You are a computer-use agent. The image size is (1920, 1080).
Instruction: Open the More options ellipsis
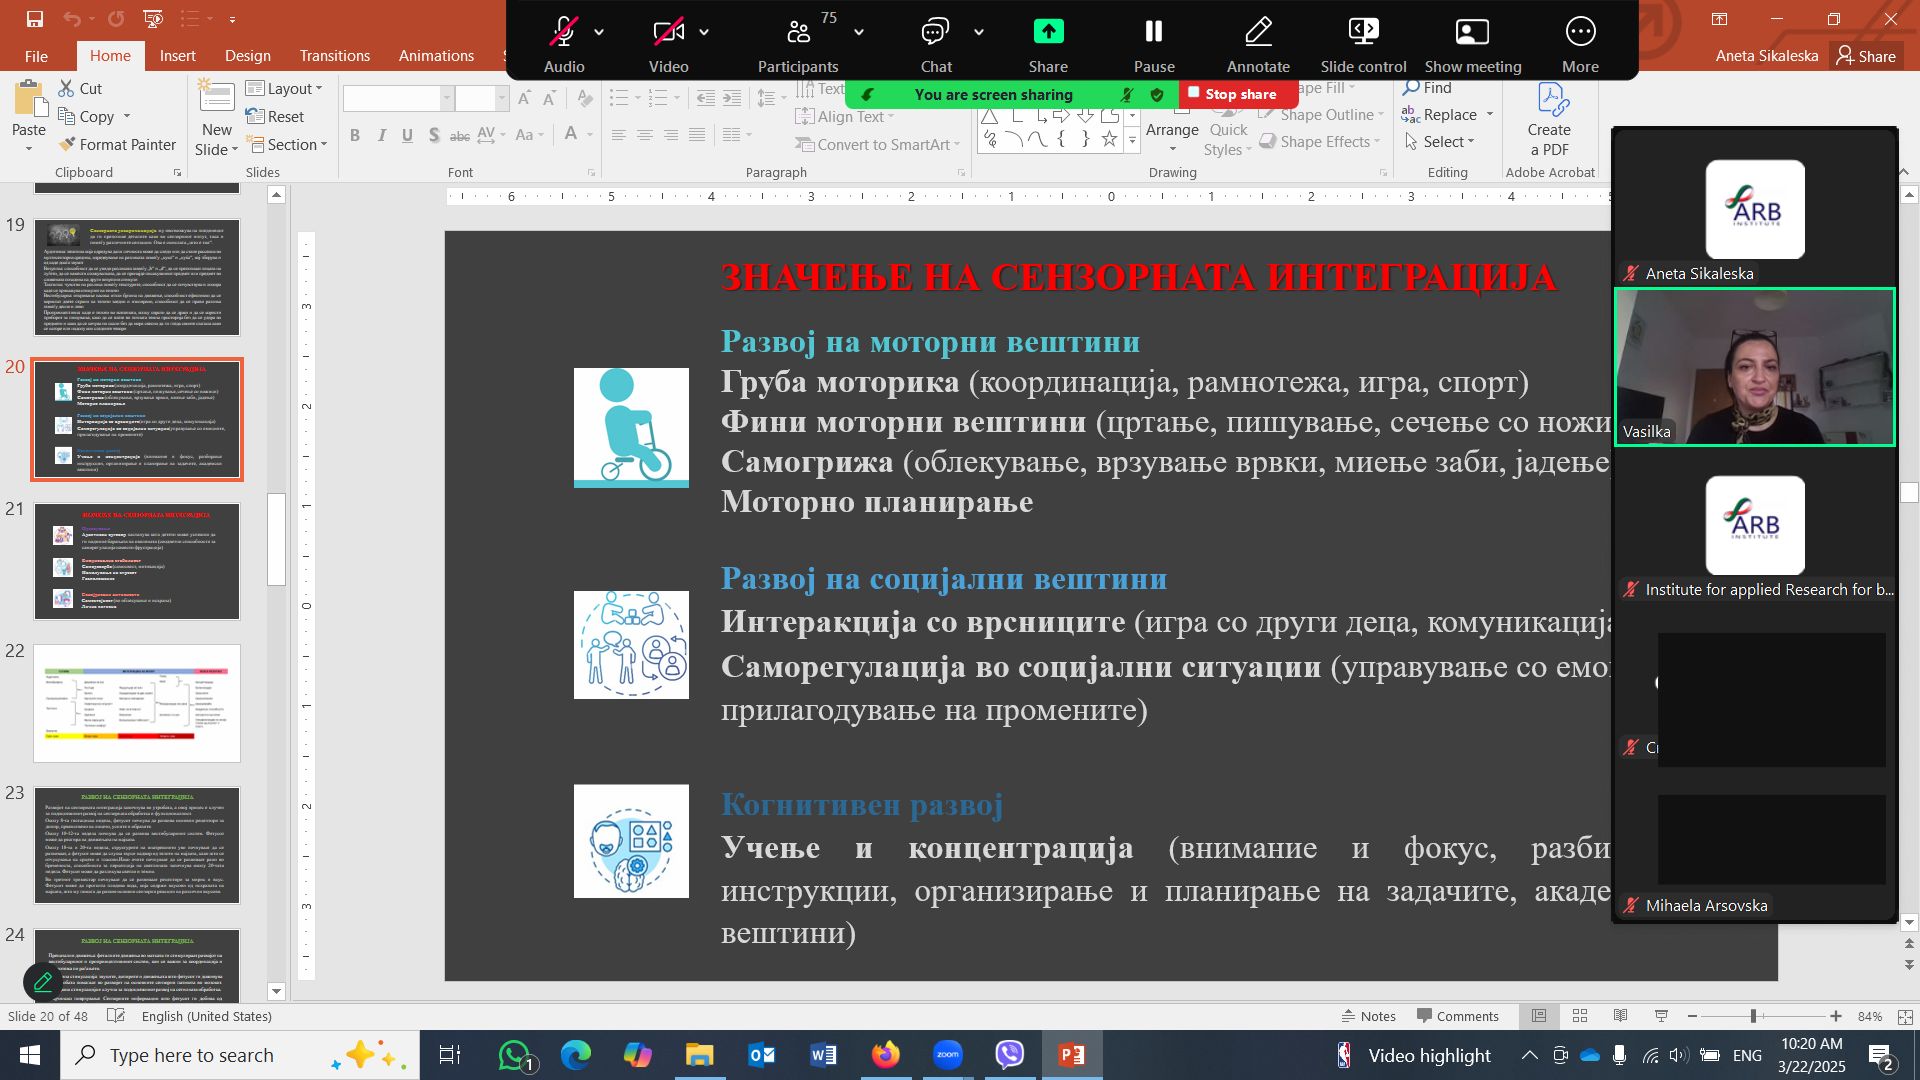pyautogui.click(x=1580, y=32)
